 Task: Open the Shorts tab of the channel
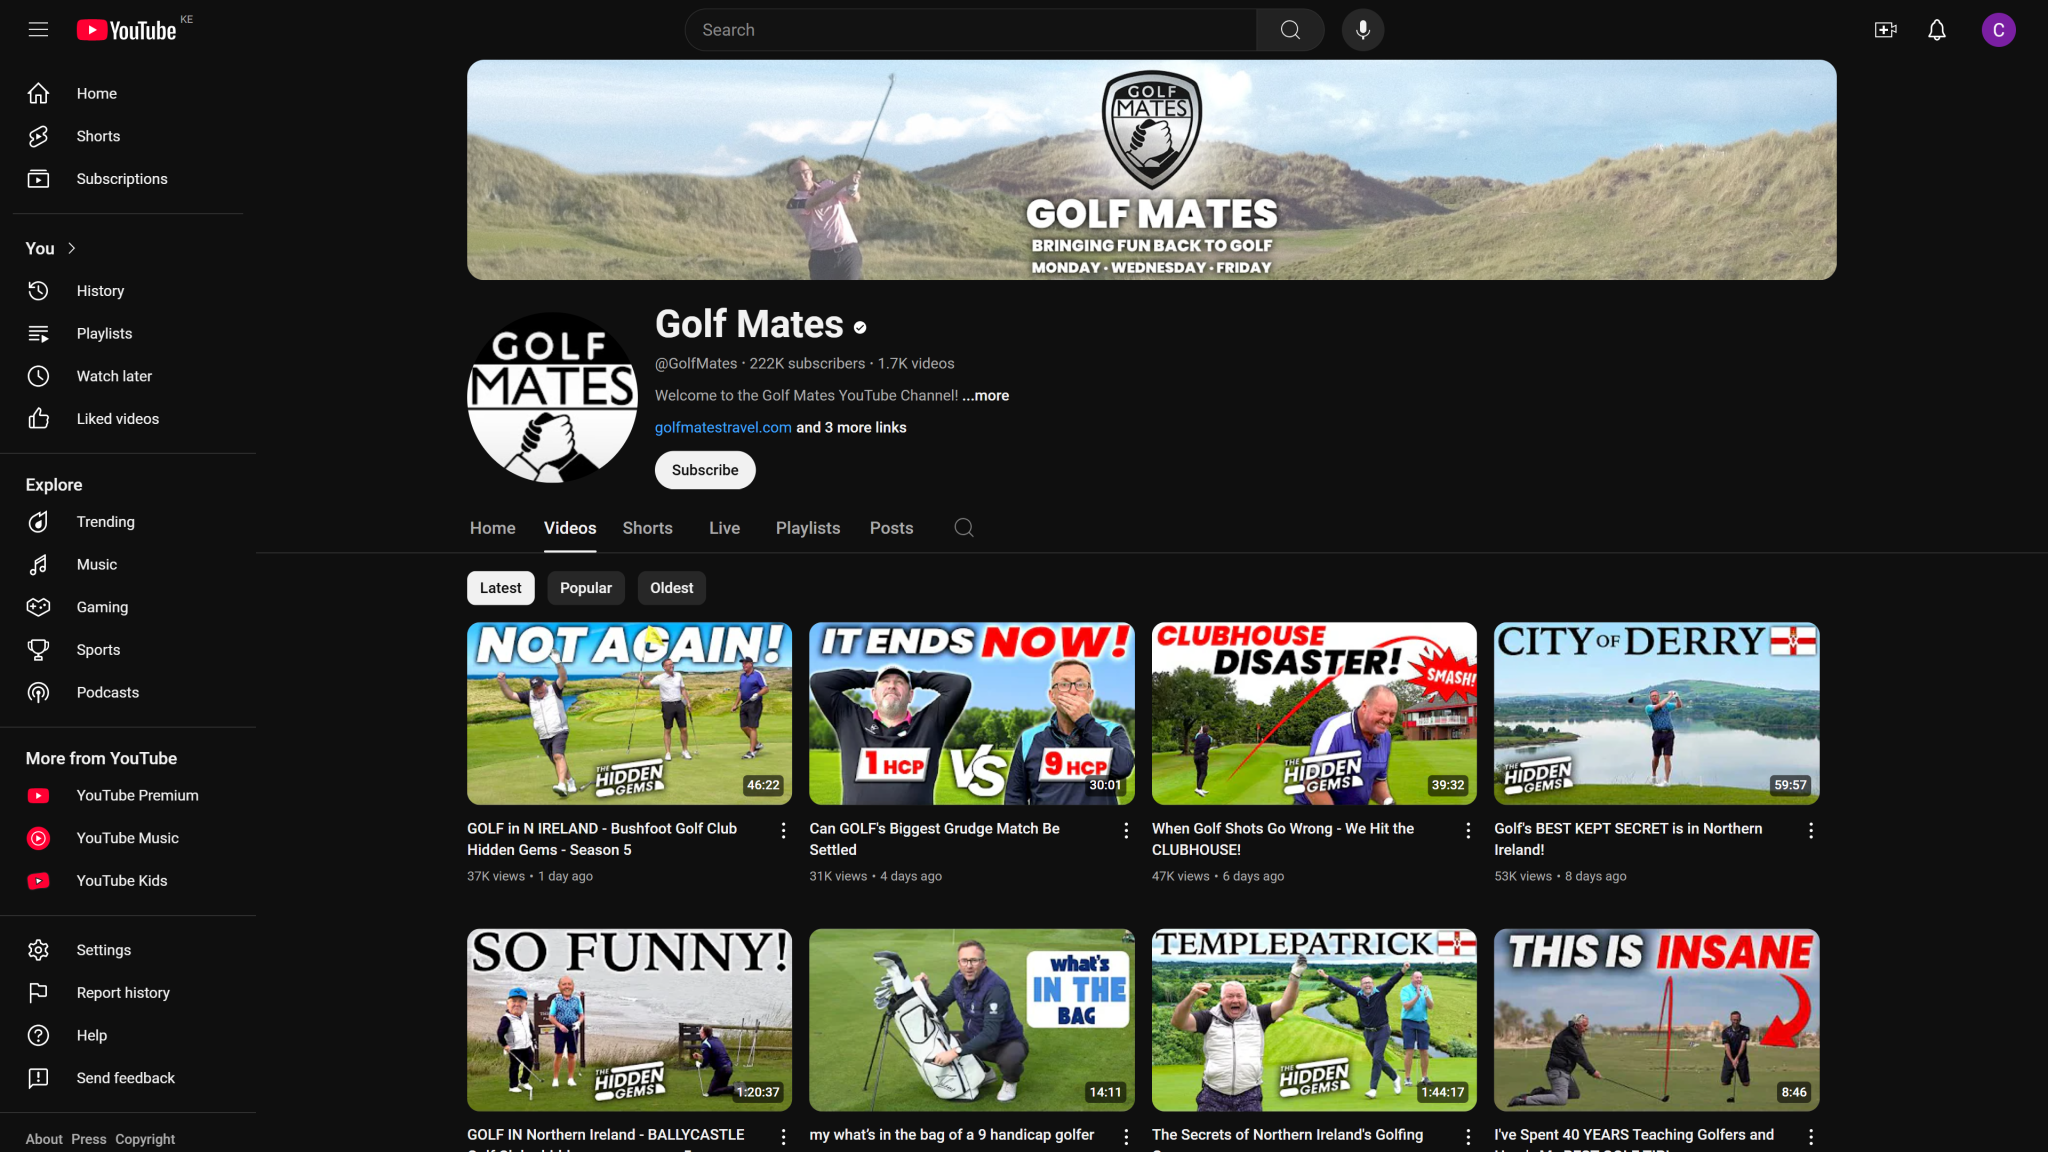(647, 528)
